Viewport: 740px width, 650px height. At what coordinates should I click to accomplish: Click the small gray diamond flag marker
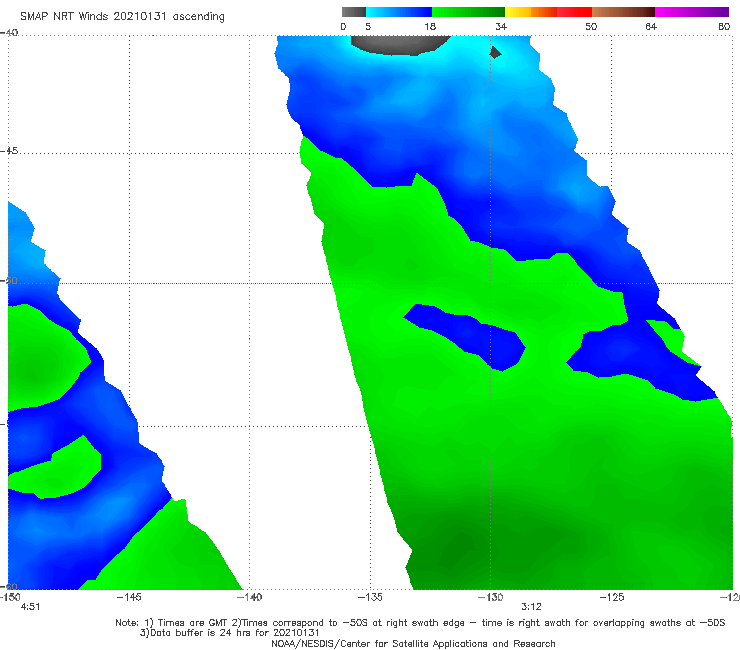click(x=495, y=52)
